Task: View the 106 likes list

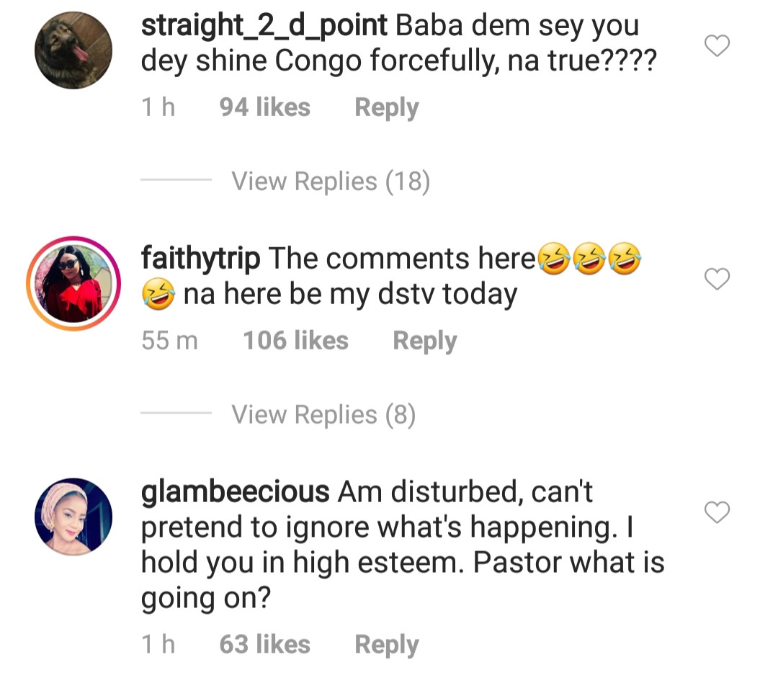Action: pos(295,341)
